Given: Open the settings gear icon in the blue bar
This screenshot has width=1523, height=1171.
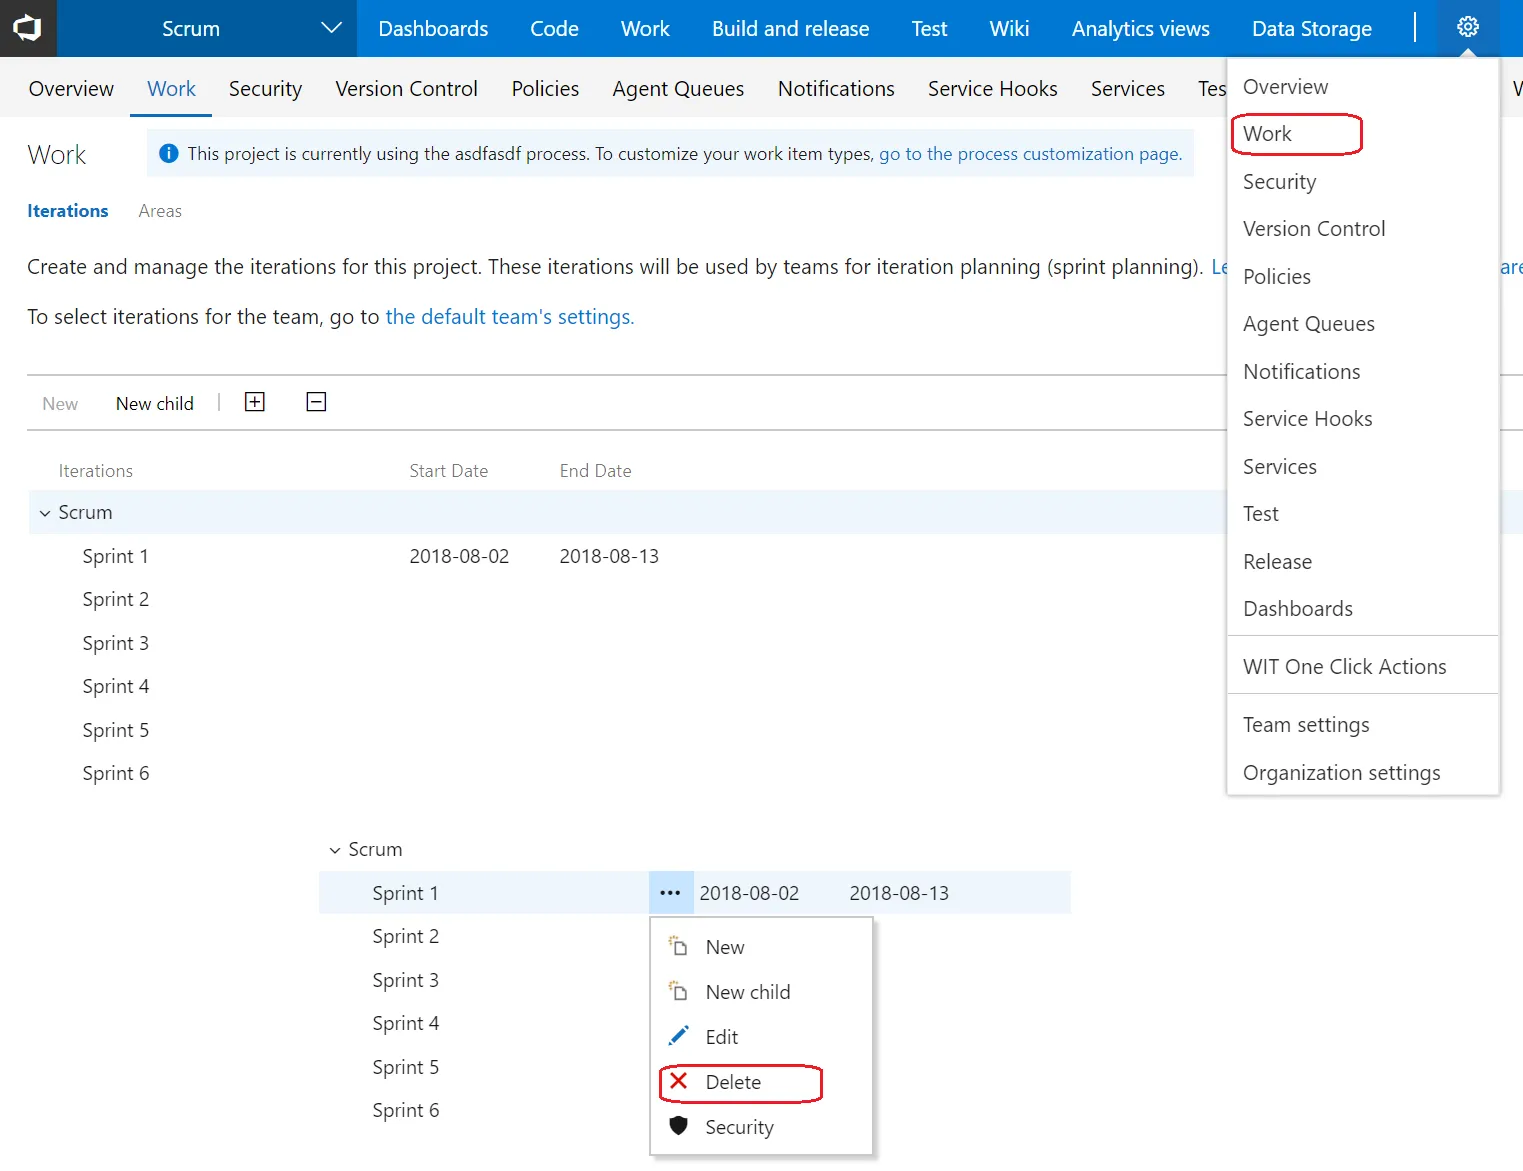Looking at the screenshot, I should tap(1467, 27).
